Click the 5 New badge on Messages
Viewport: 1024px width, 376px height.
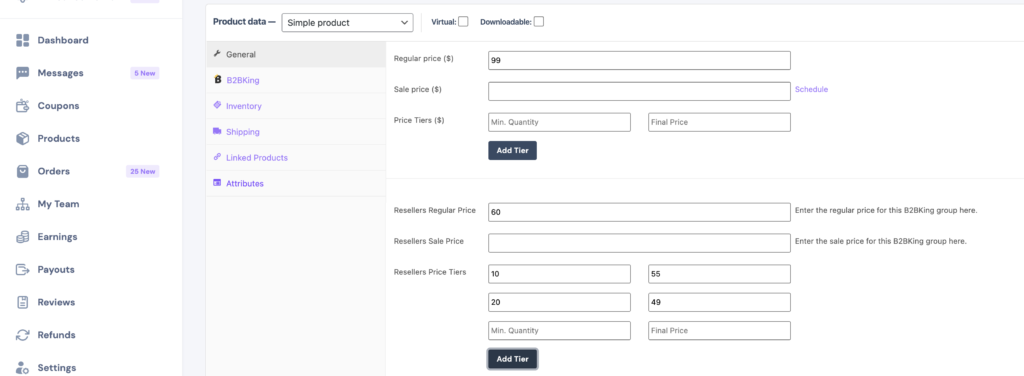(144, 73)
